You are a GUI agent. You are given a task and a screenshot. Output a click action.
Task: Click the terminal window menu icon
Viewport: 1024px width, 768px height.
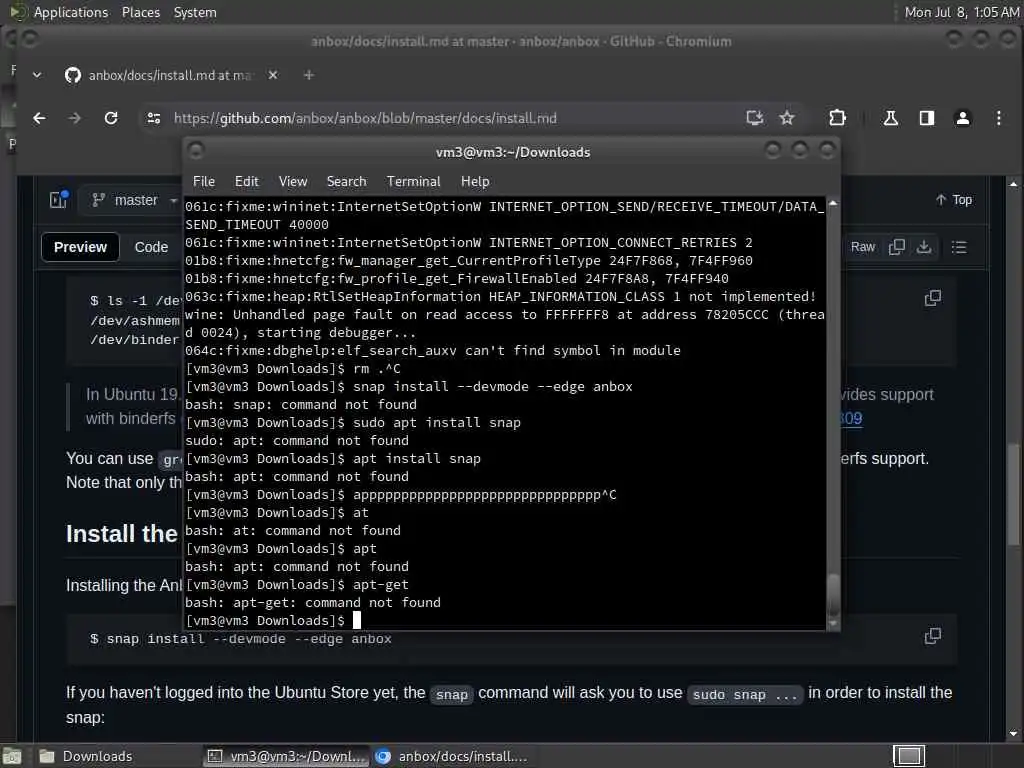click(x=196, y=152)
